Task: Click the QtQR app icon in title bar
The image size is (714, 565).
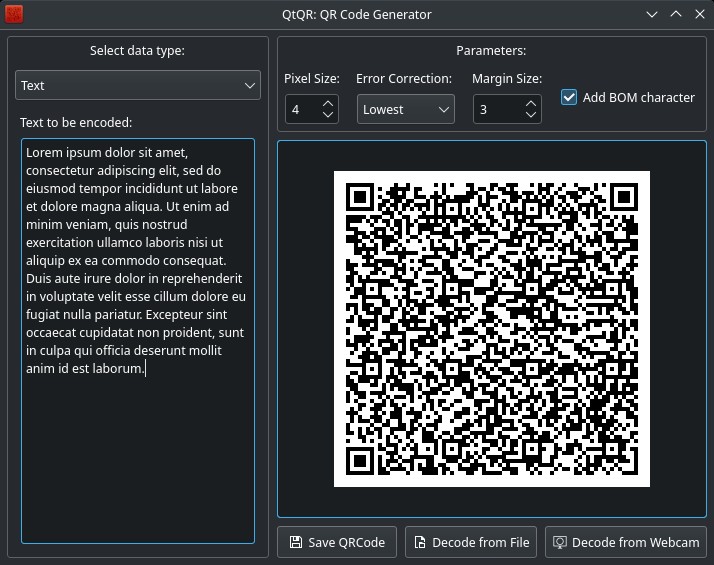Action: coord(14,14)
